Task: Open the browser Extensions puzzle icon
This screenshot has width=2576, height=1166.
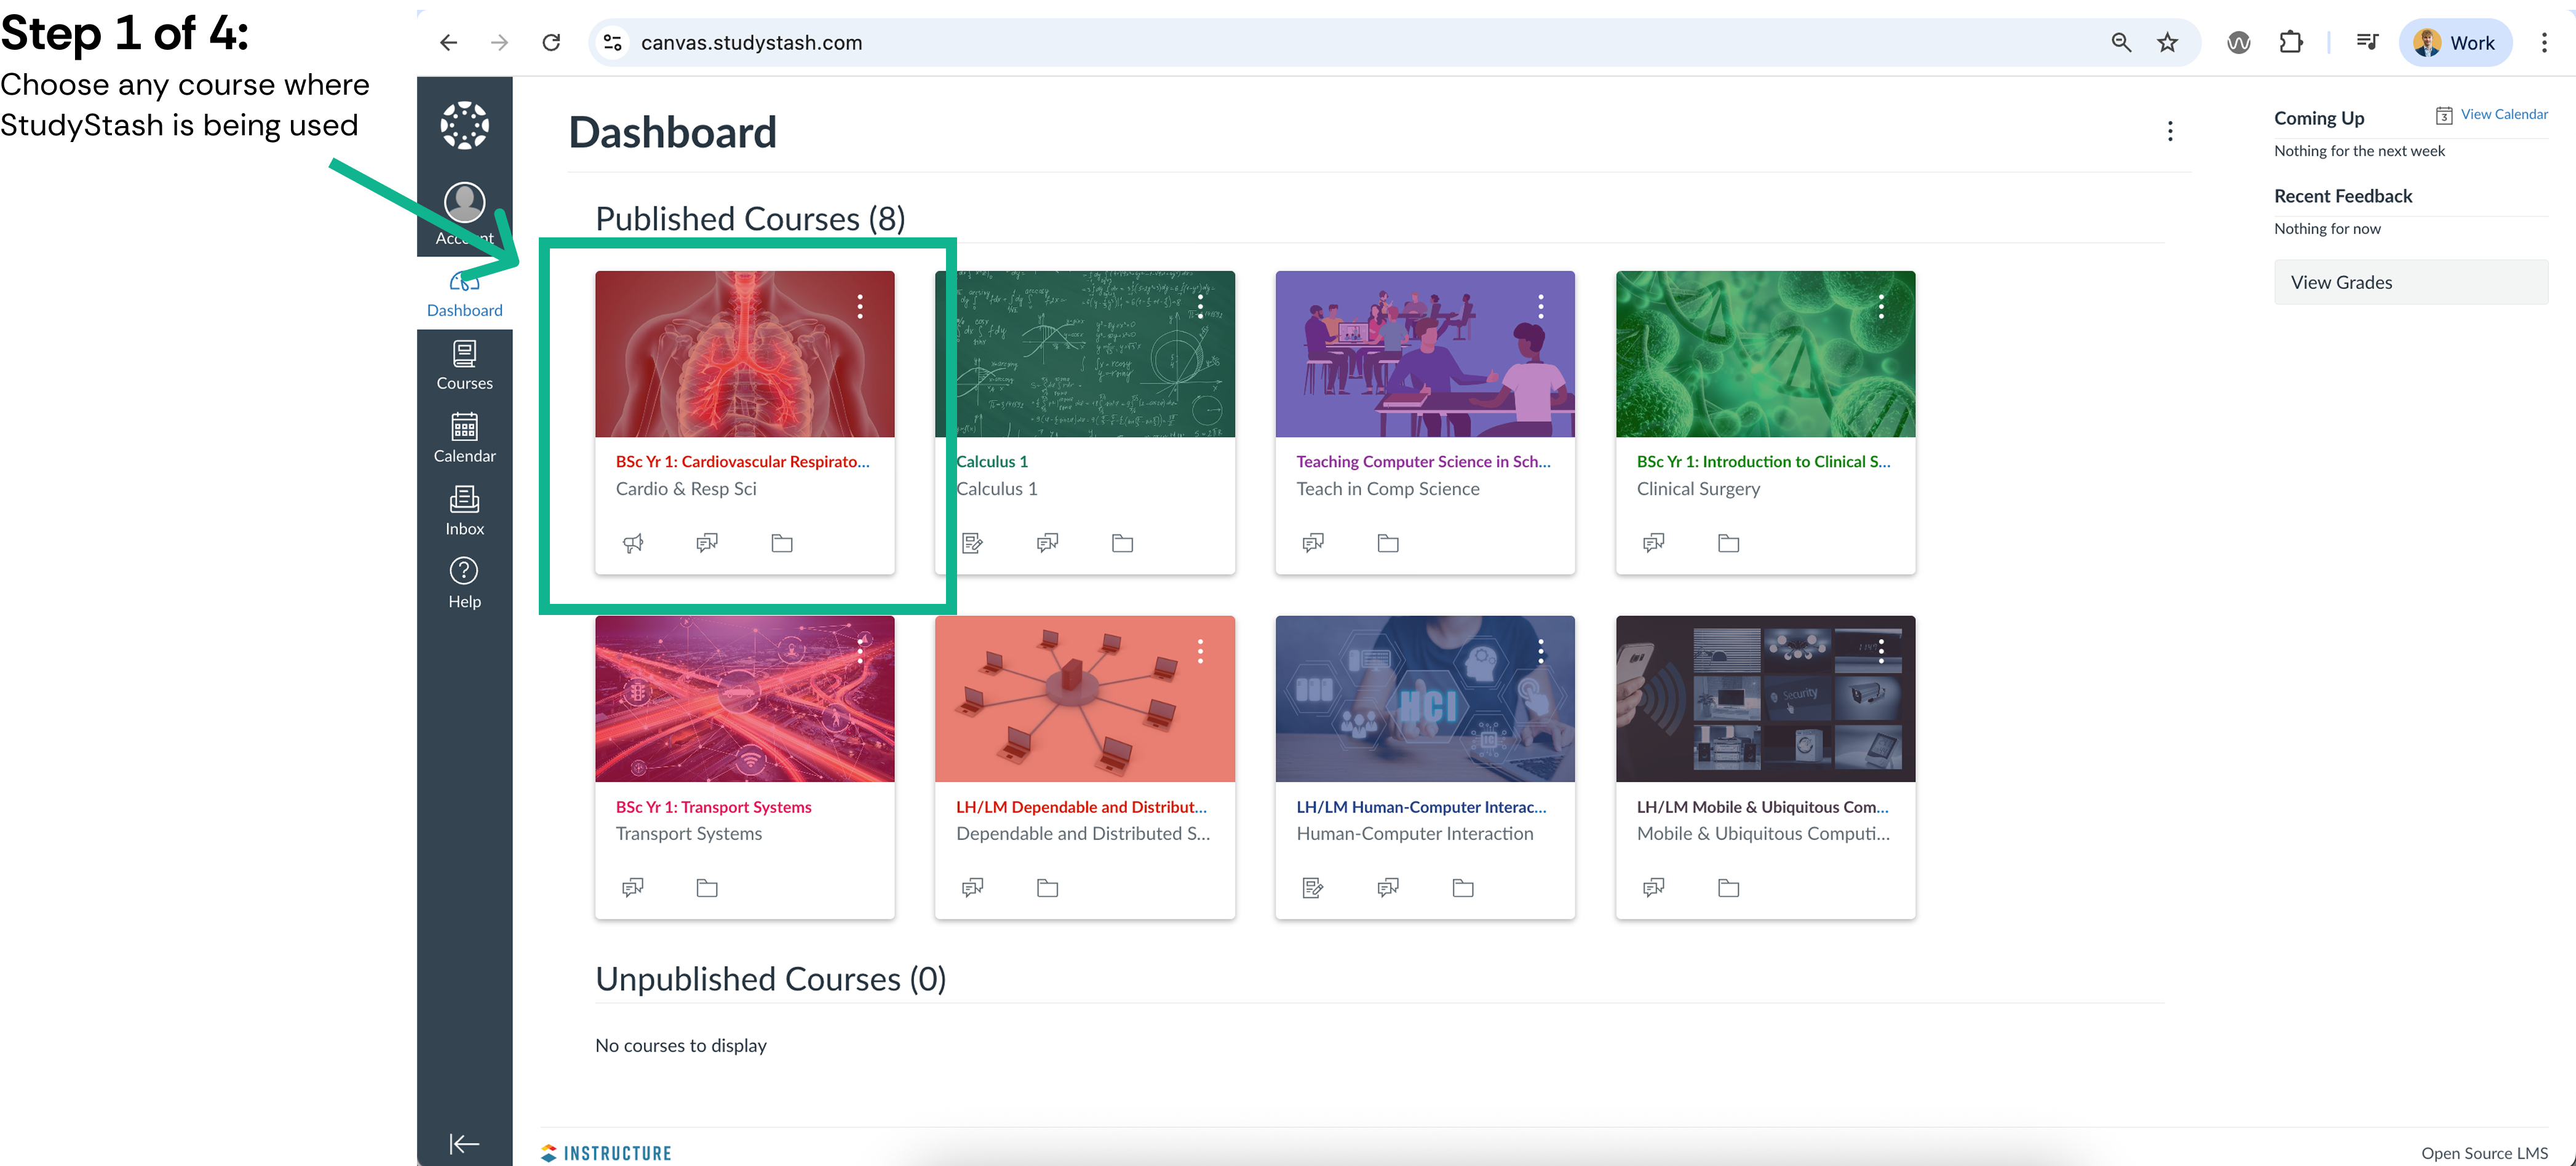Action: [x=2290, y=43]
